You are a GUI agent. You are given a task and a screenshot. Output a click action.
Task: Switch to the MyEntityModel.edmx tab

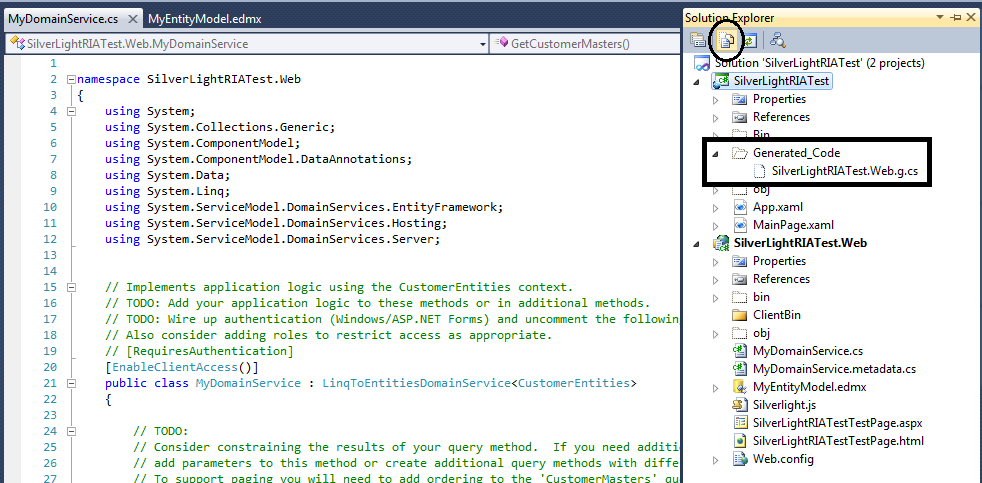click(205, 19)
